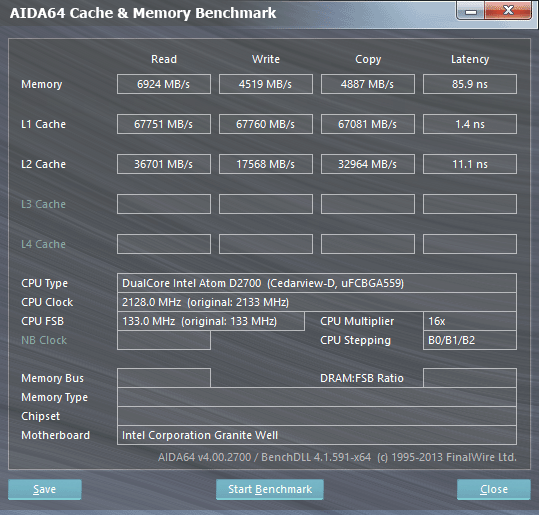Screen dimensions: 539x515
Task: Select CPU Stepping value B0/B1/B2
Action: (470, 340)
